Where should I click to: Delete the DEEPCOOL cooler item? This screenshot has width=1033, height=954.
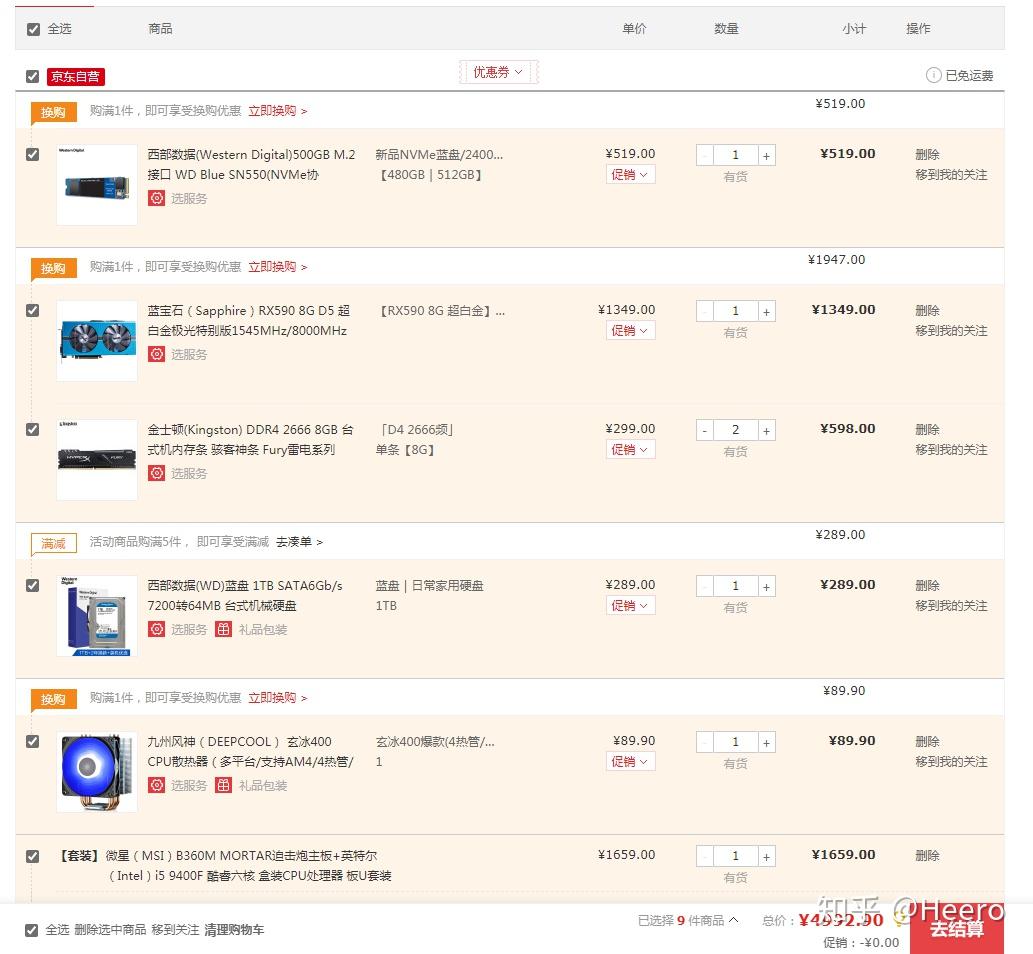tap(927, 741)
